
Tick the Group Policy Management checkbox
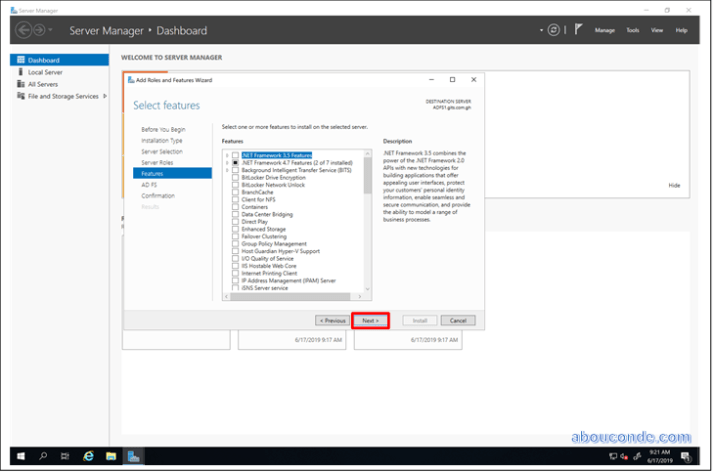(236, 243)
